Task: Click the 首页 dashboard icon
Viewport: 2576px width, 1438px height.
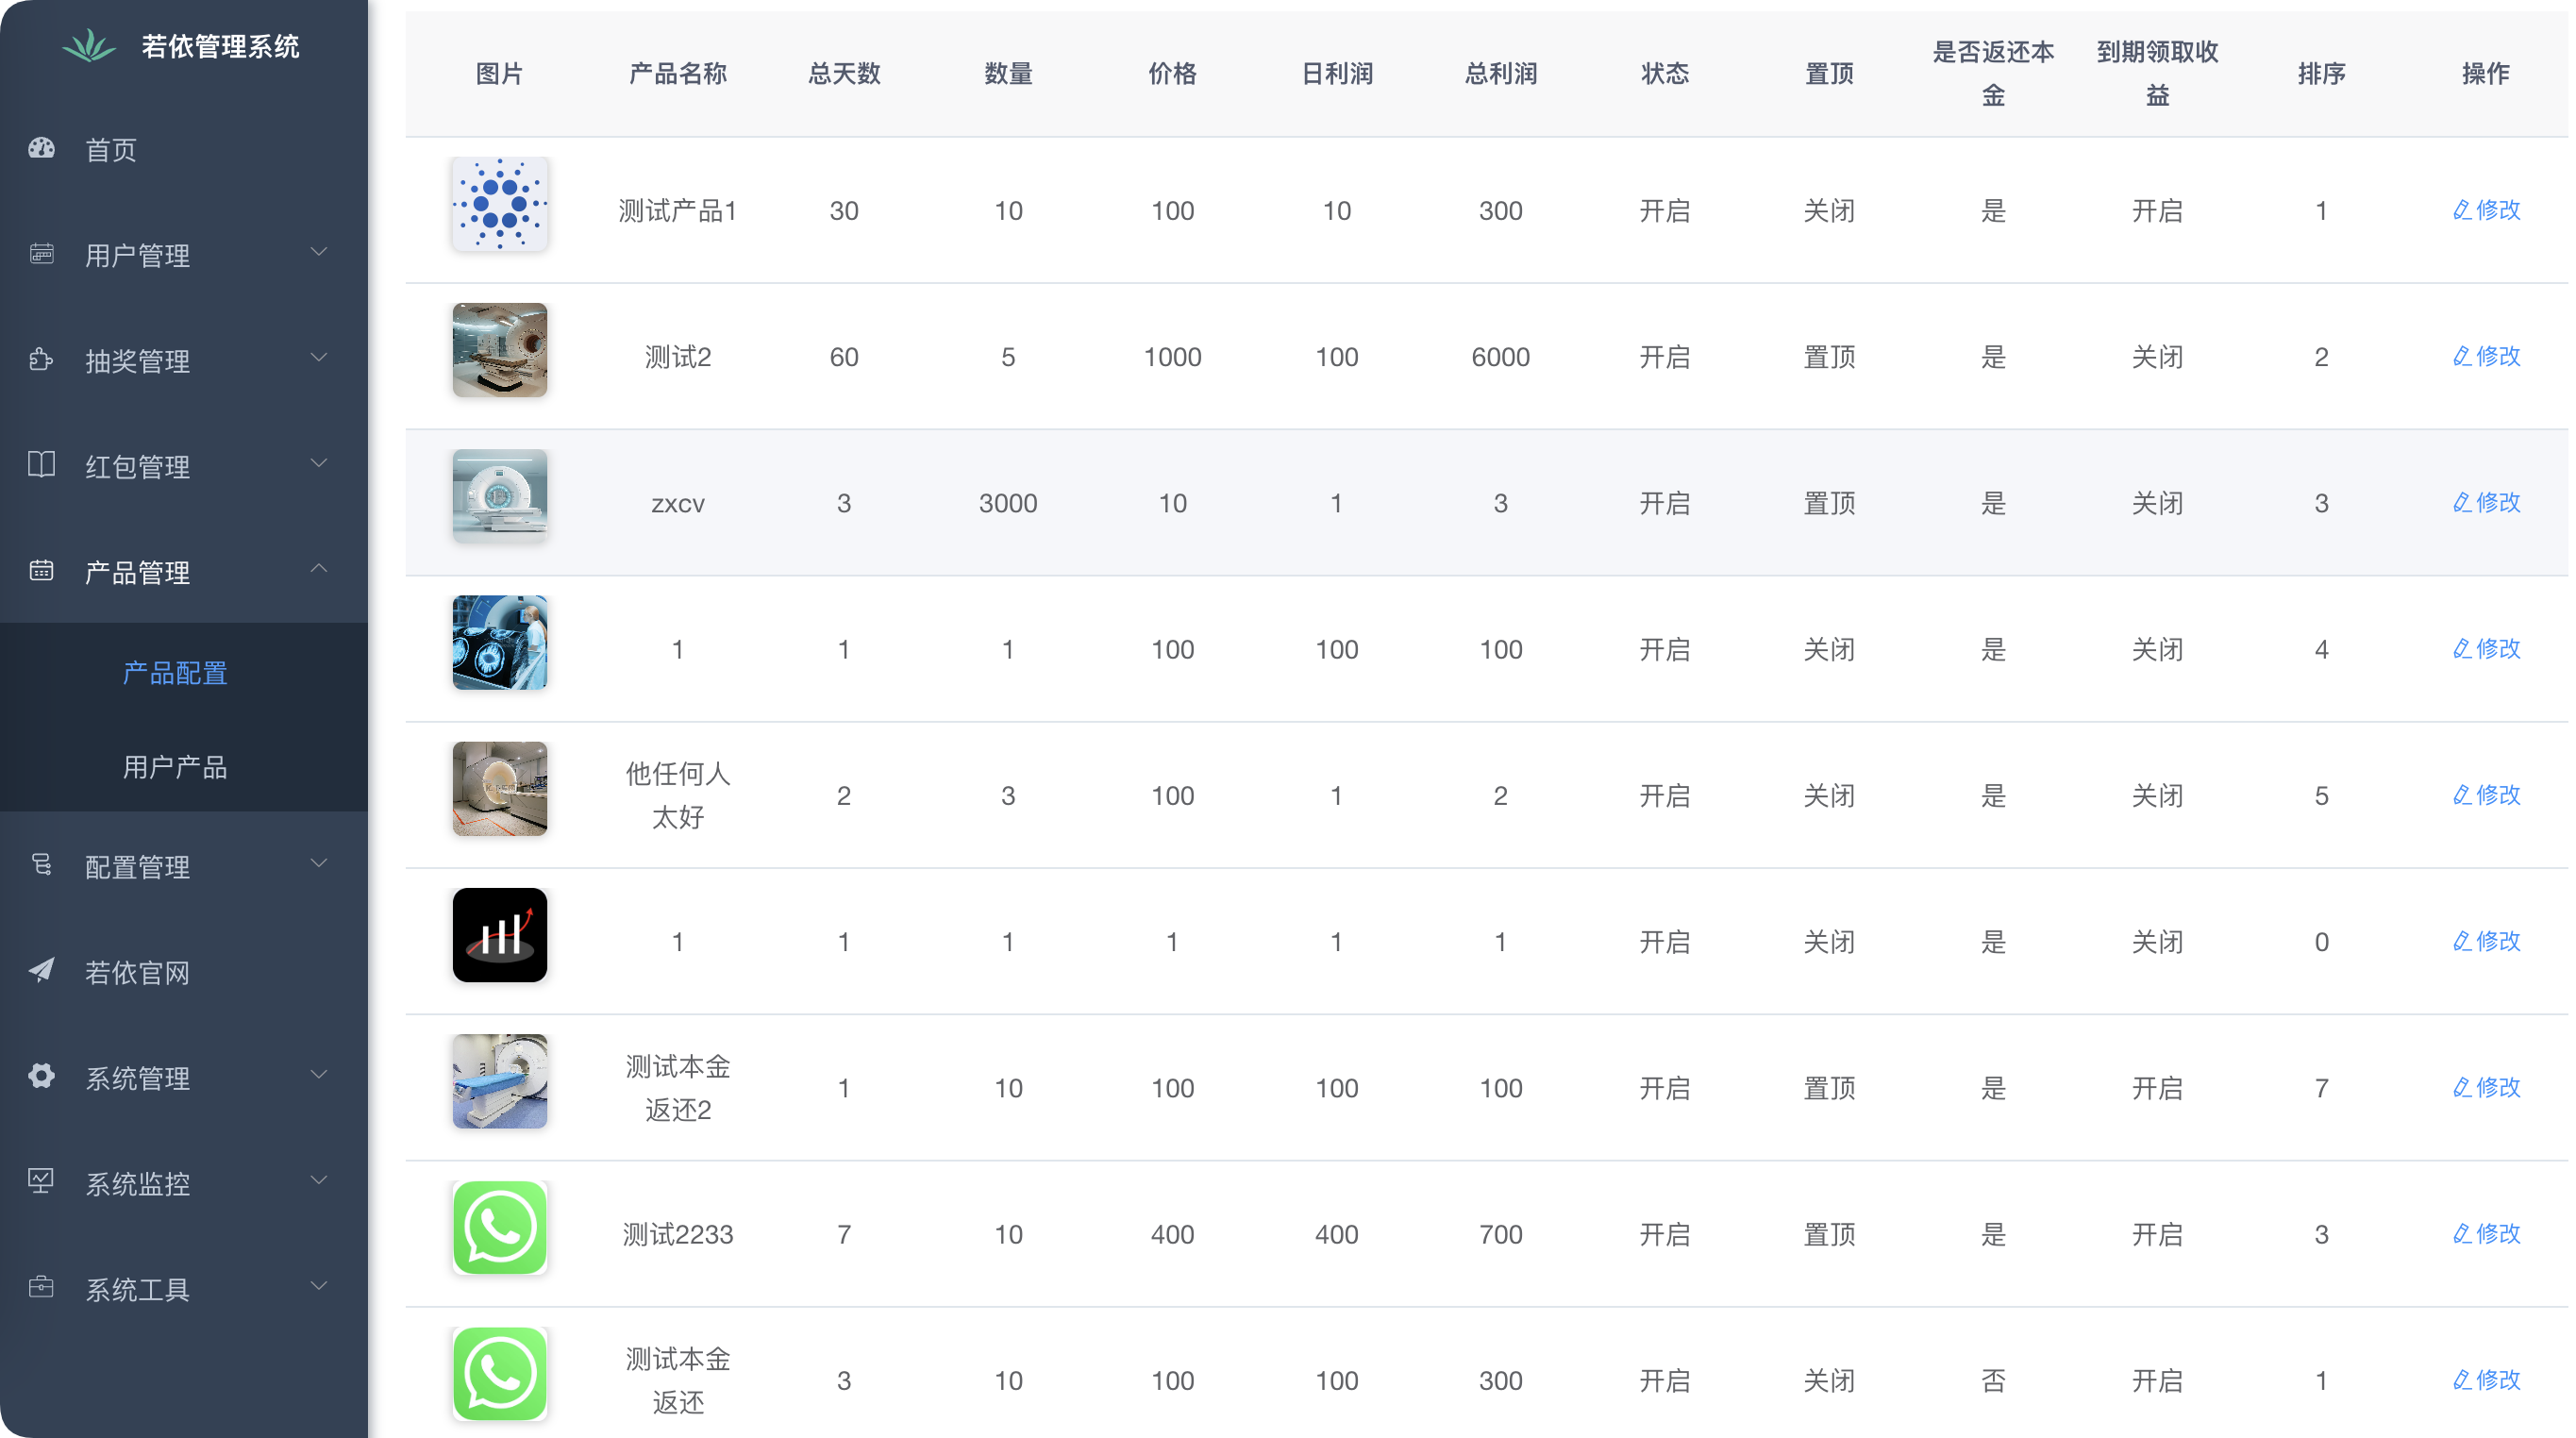Action: tap(42, 149)
